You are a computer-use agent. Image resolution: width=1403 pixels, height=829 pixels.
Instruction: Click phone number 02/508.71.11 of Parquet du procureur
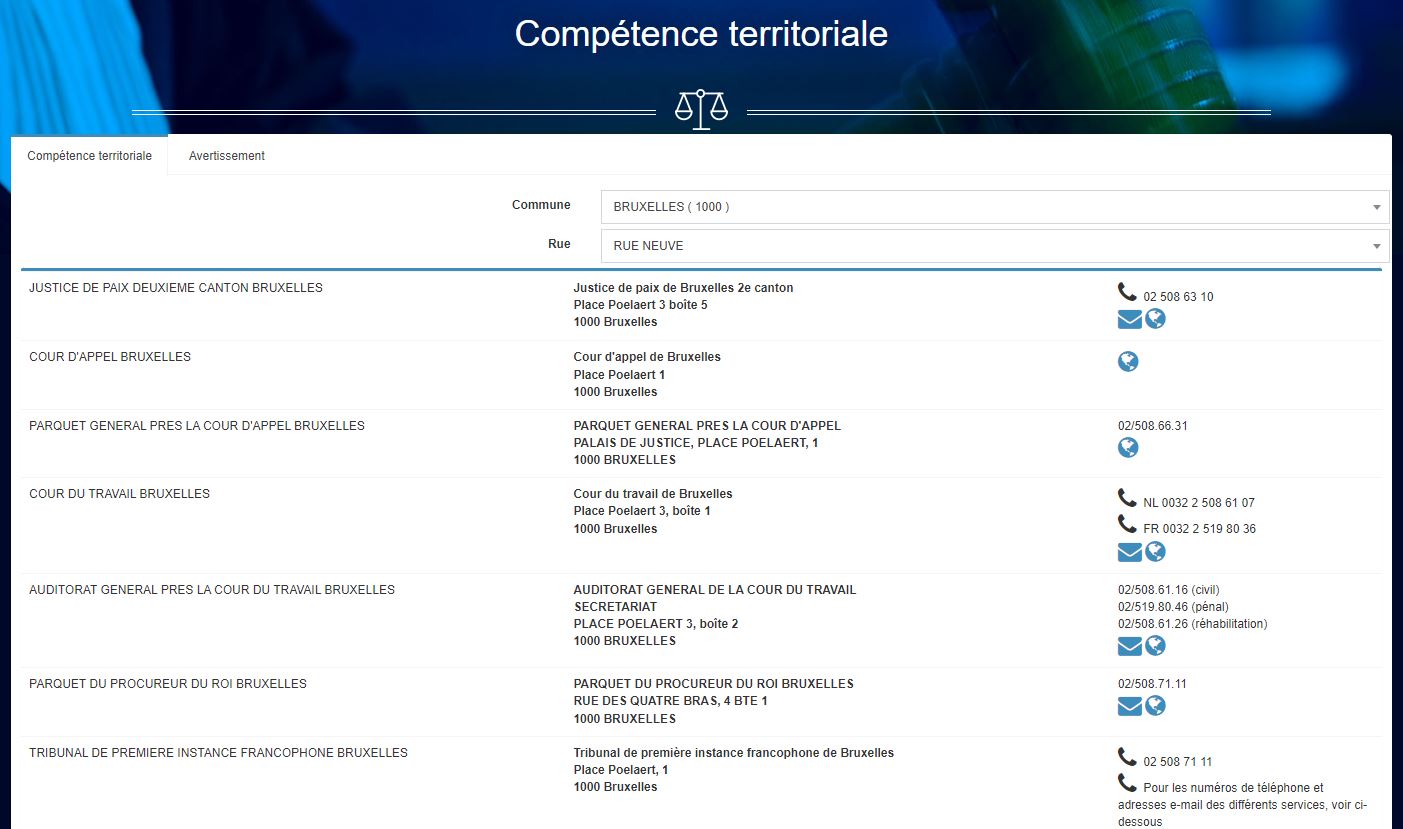click(1153, 684)
